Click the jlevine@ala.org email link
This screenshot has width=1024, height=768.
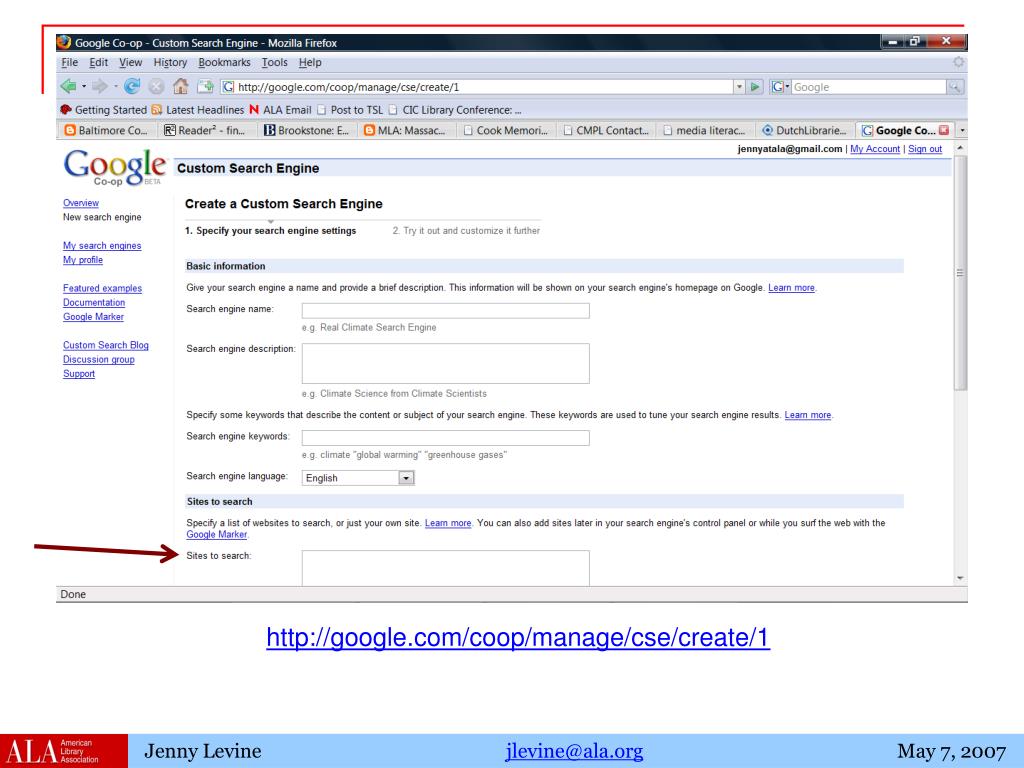(x=574, y=751)
